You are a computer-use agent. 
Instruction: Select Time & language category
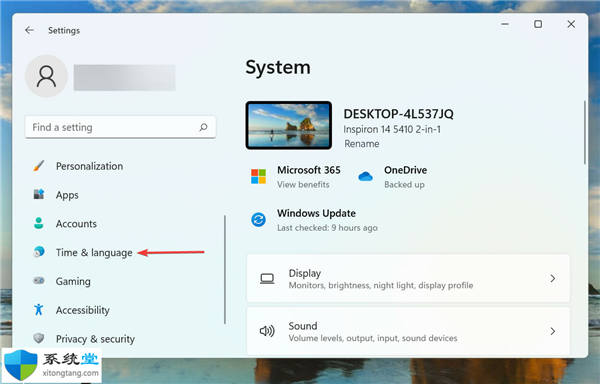(x=94, y=252)
